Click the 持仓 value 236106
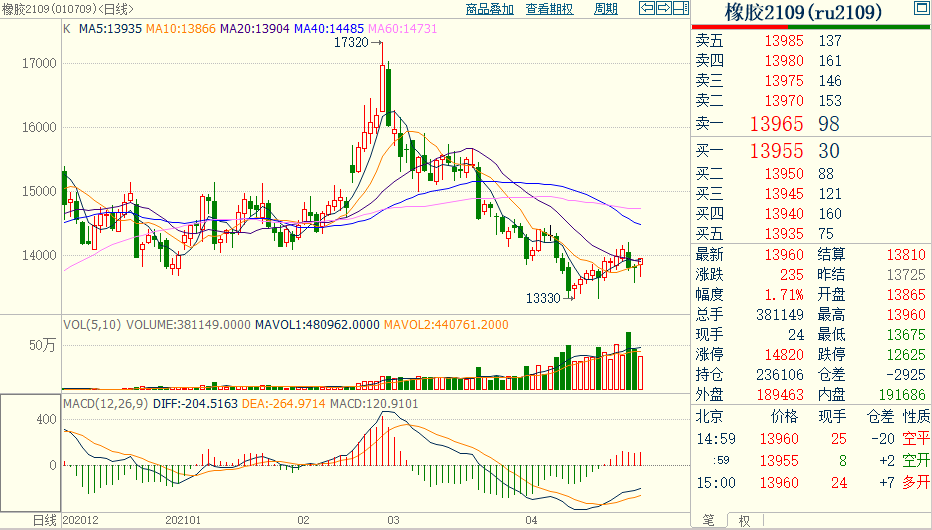Viewport: 932px width, 530px height. click(780, 375)
